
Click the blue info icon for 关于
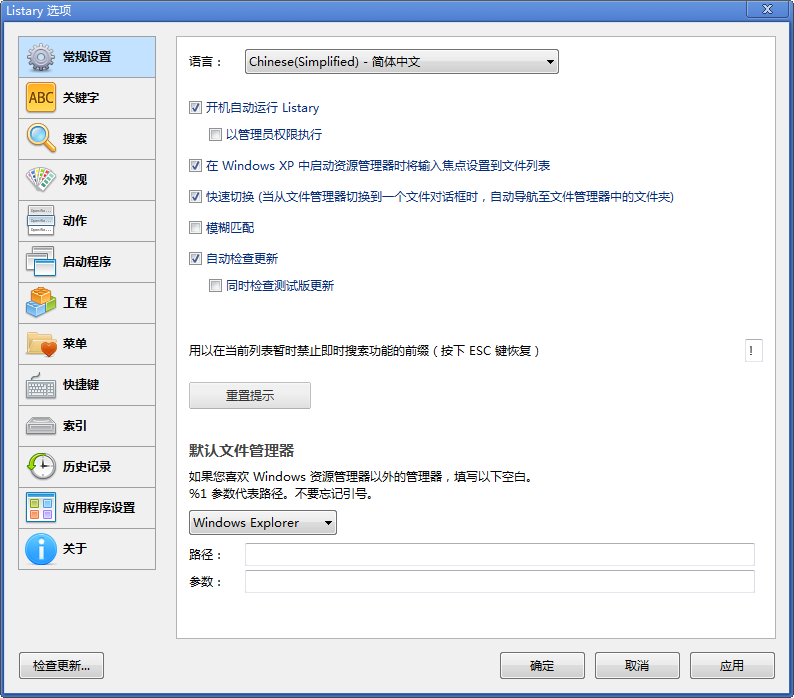41,549
